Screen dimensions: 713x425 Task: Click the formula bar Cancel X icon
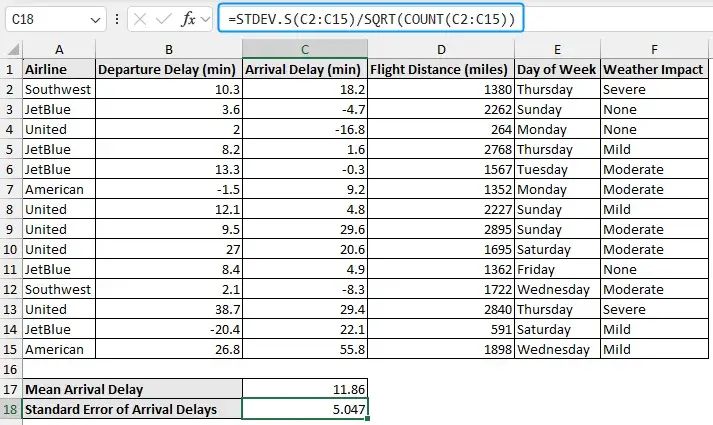(x=140, y=19)
